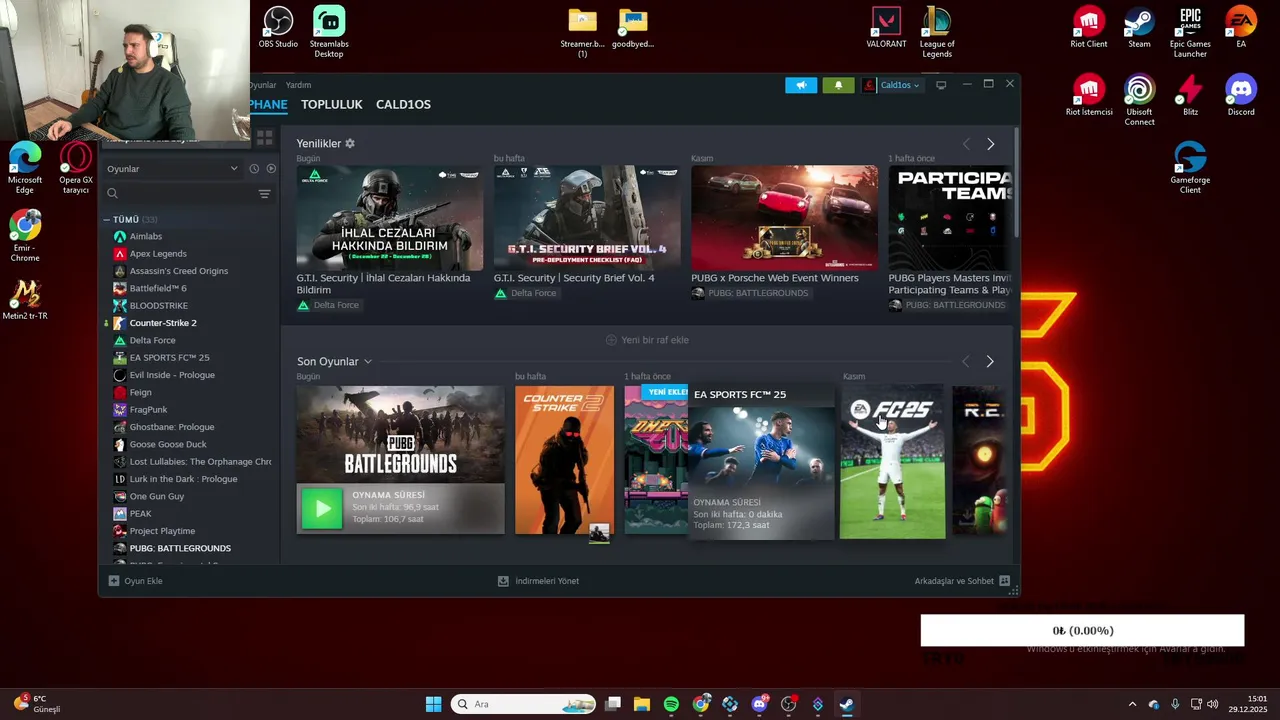Select Apex Legends in game list

[x=158, y=254]
